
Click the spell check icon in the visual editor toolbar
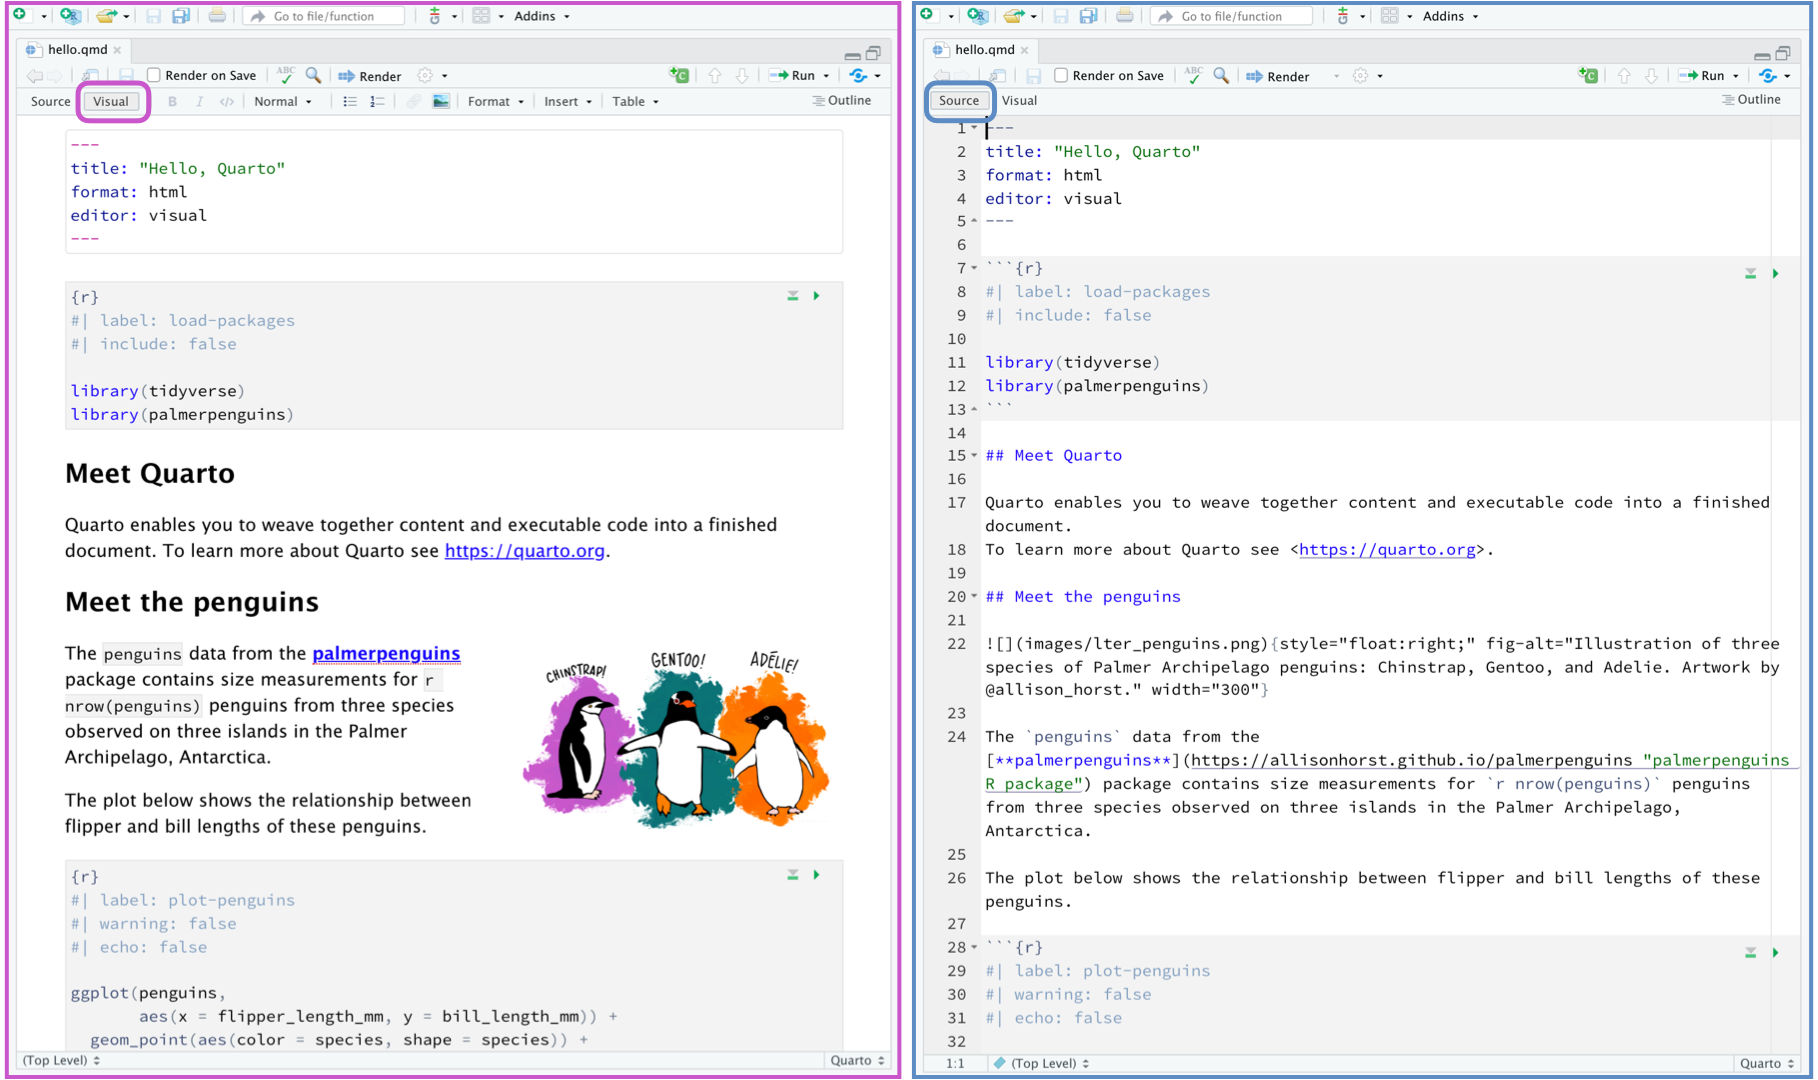click(x=285, y=75)
